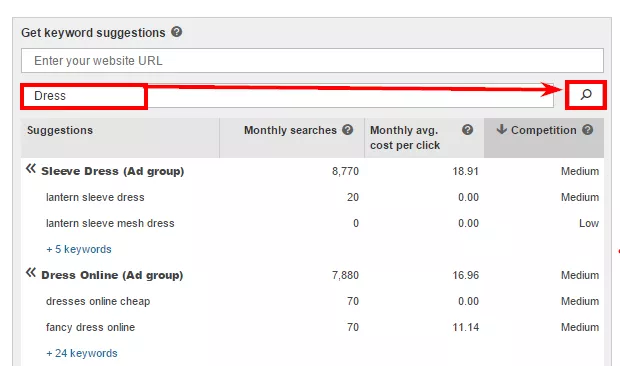Collapse the Dress Online ad group

point(31,273)
